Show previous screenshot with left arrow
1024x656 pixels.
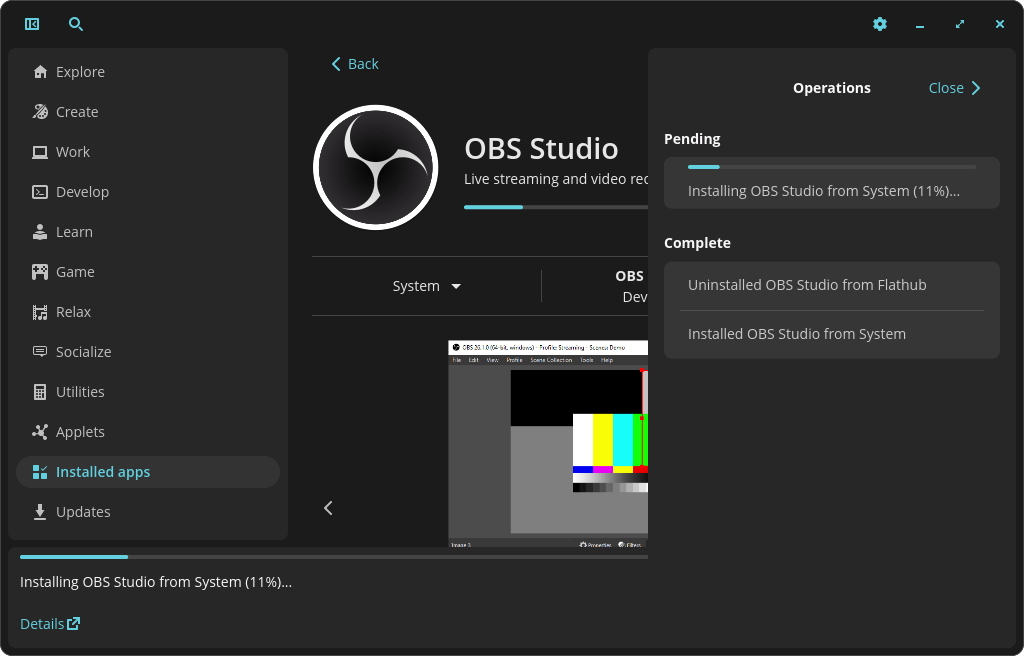pyautogui.click(x=328, y=508)
